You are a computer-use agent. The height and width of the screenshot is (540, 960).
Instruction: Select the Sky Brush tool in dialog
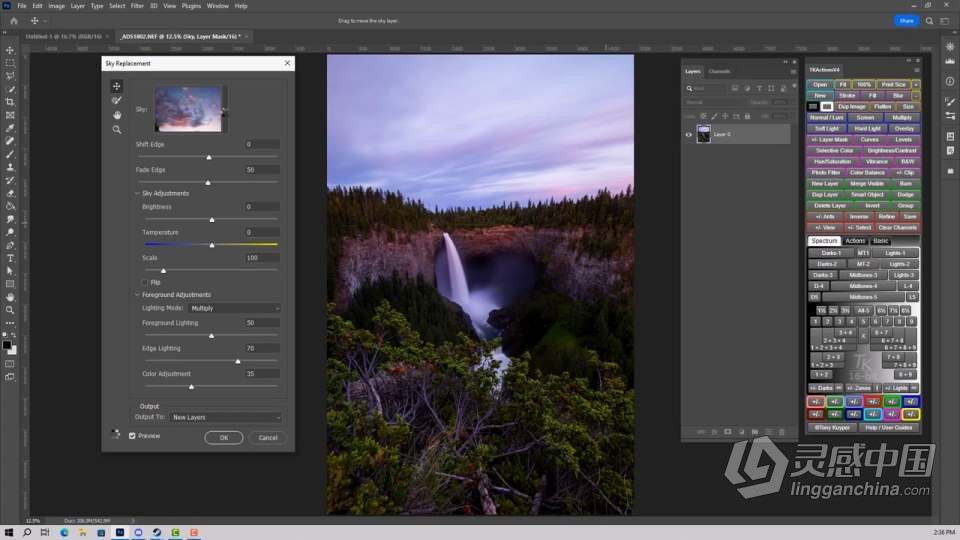117,100
